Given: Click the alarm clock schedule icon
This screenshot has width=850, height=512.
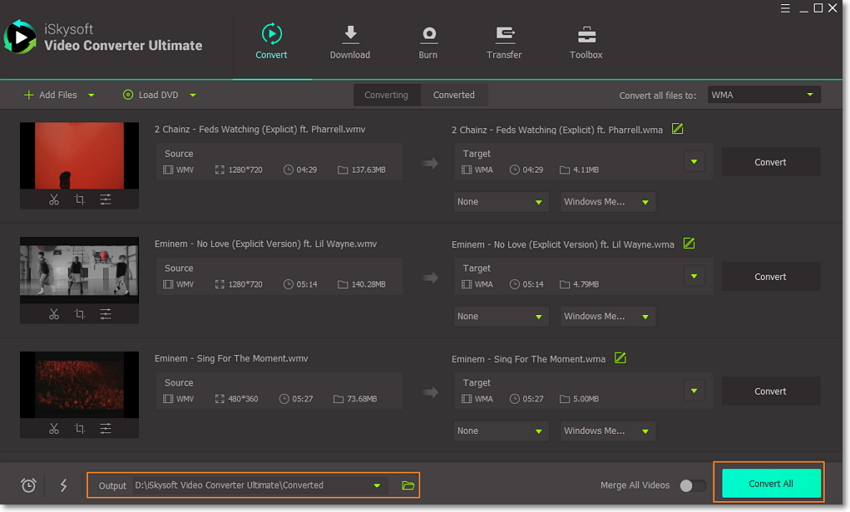Looking at the screenshot, I should pyautogui.click(x=29, y=485).
